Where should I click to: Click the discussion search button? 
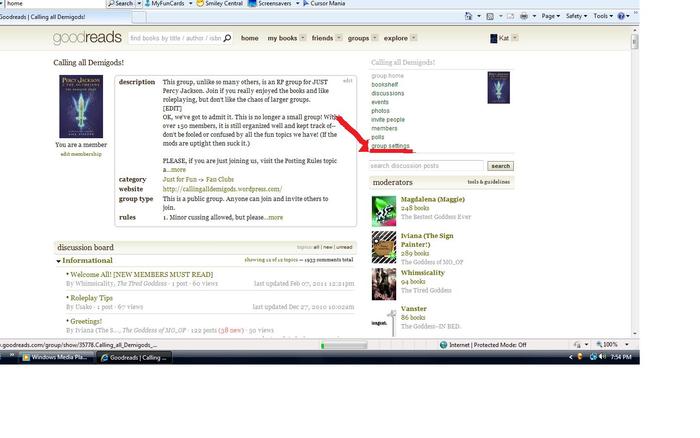500,166
